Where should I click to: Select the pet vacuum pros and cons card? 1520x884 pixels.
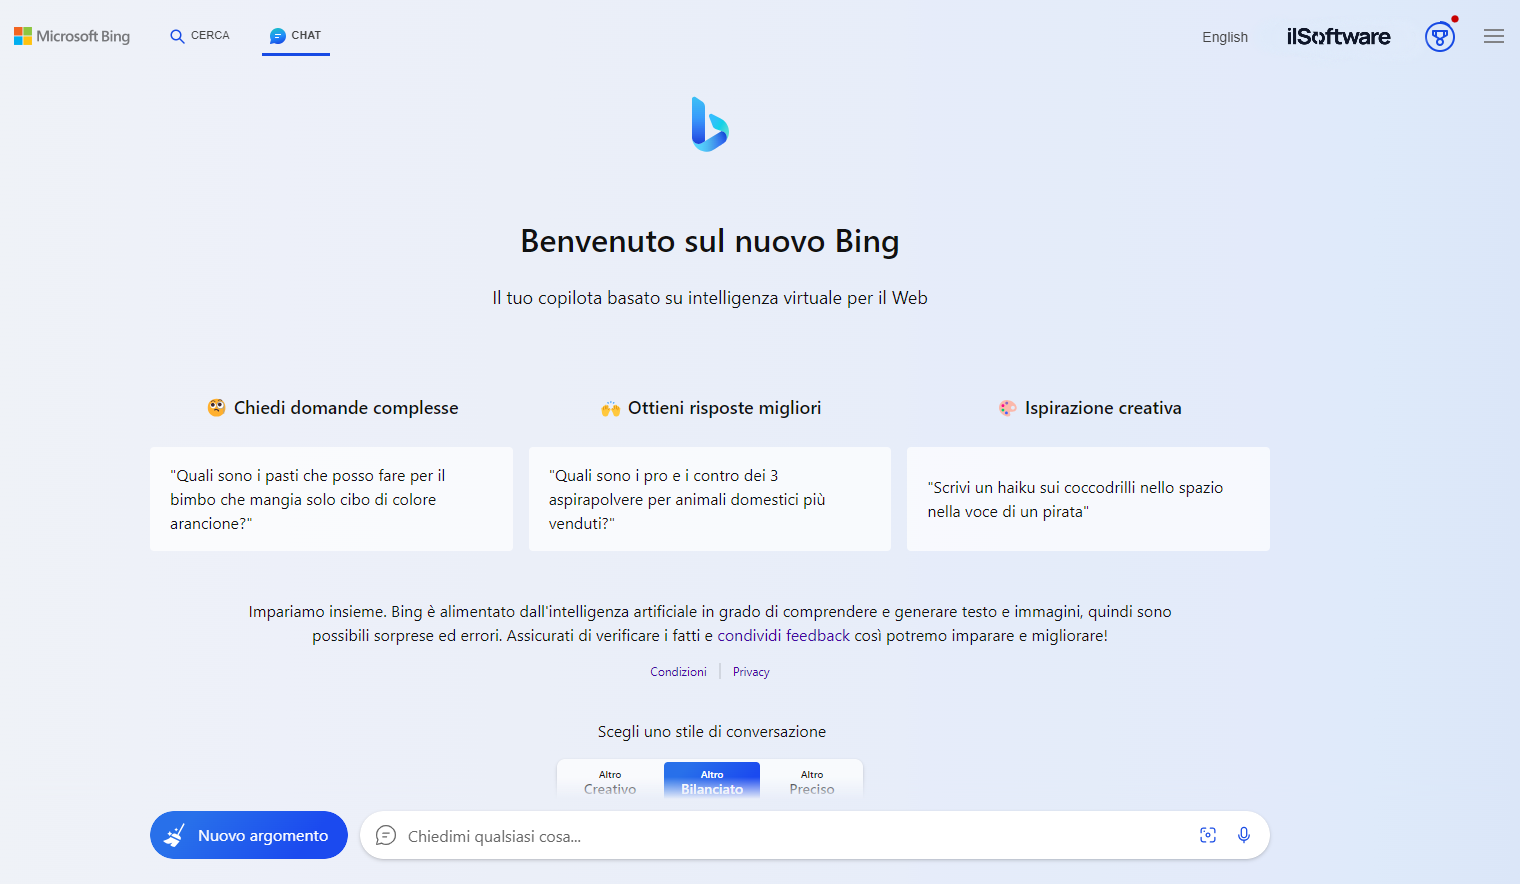point(710,499)
